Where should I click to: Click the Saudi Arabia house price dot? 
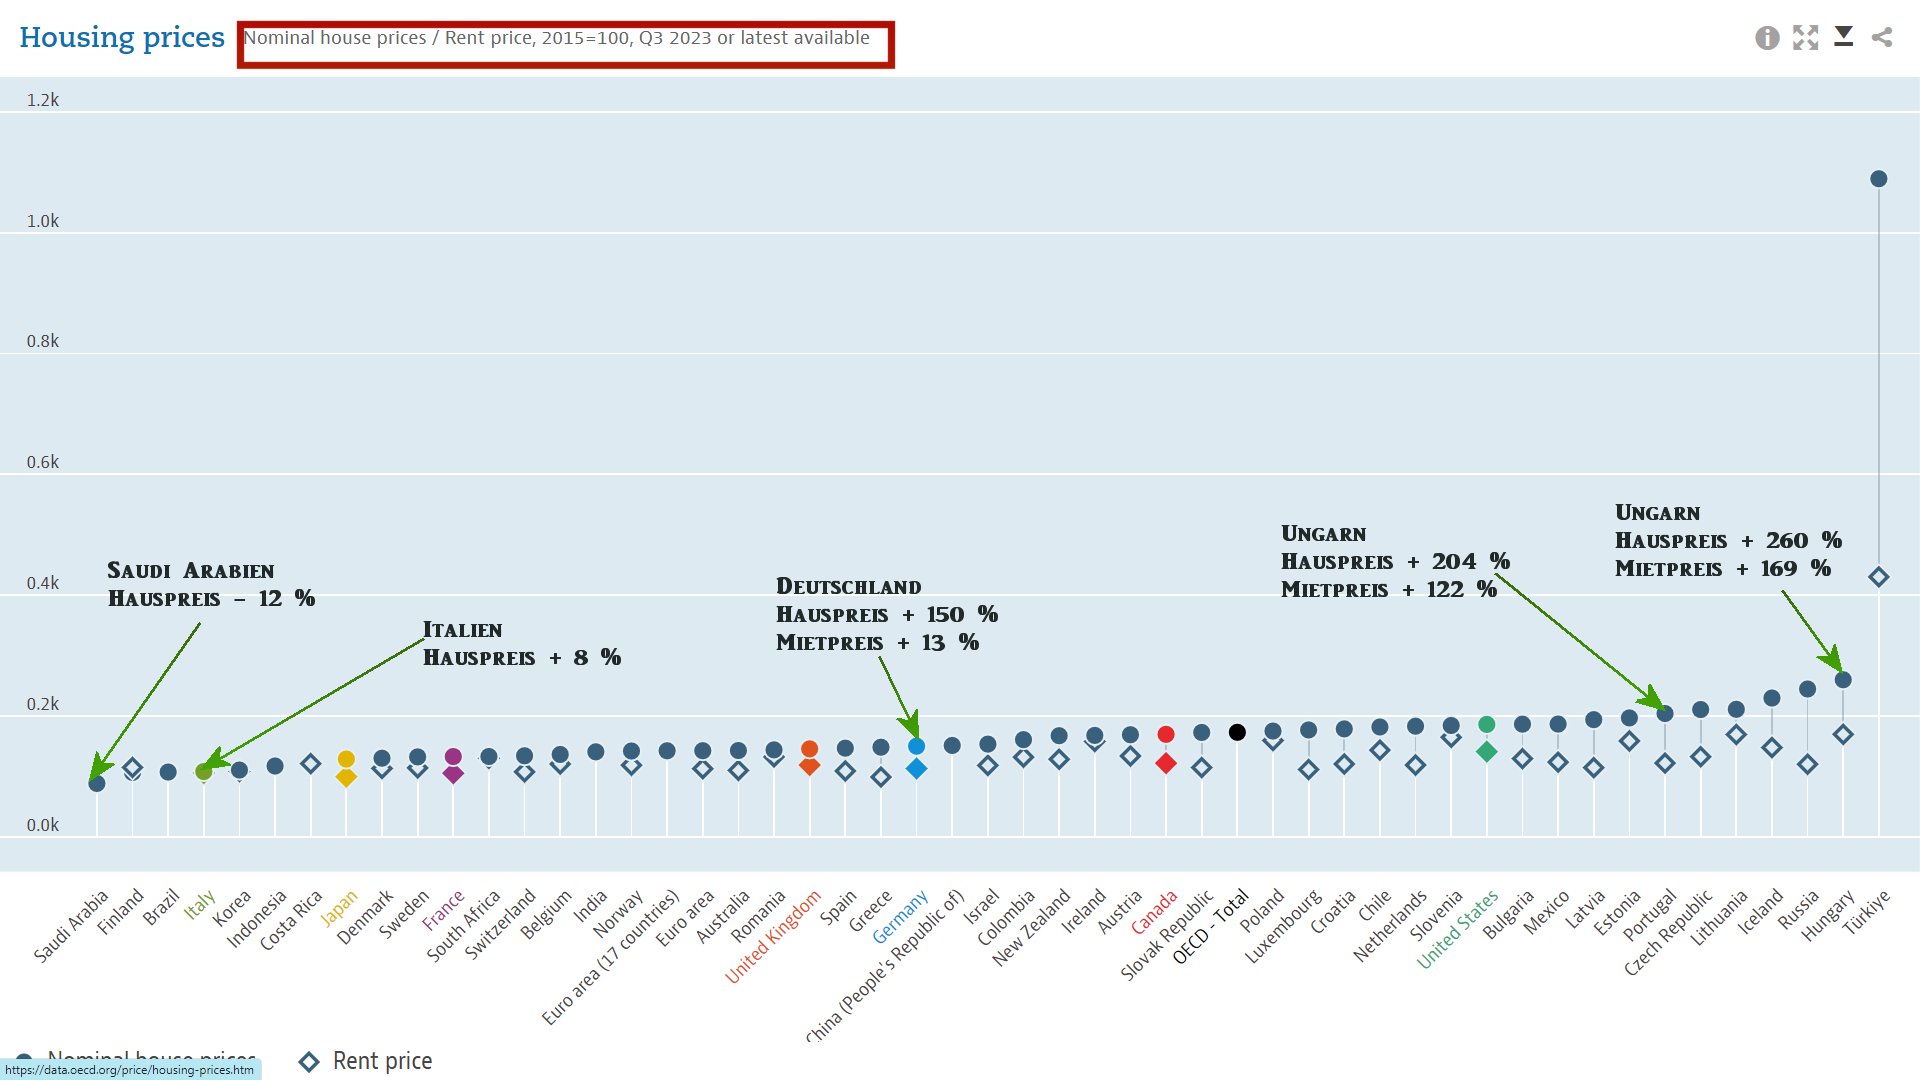point(97,784)
